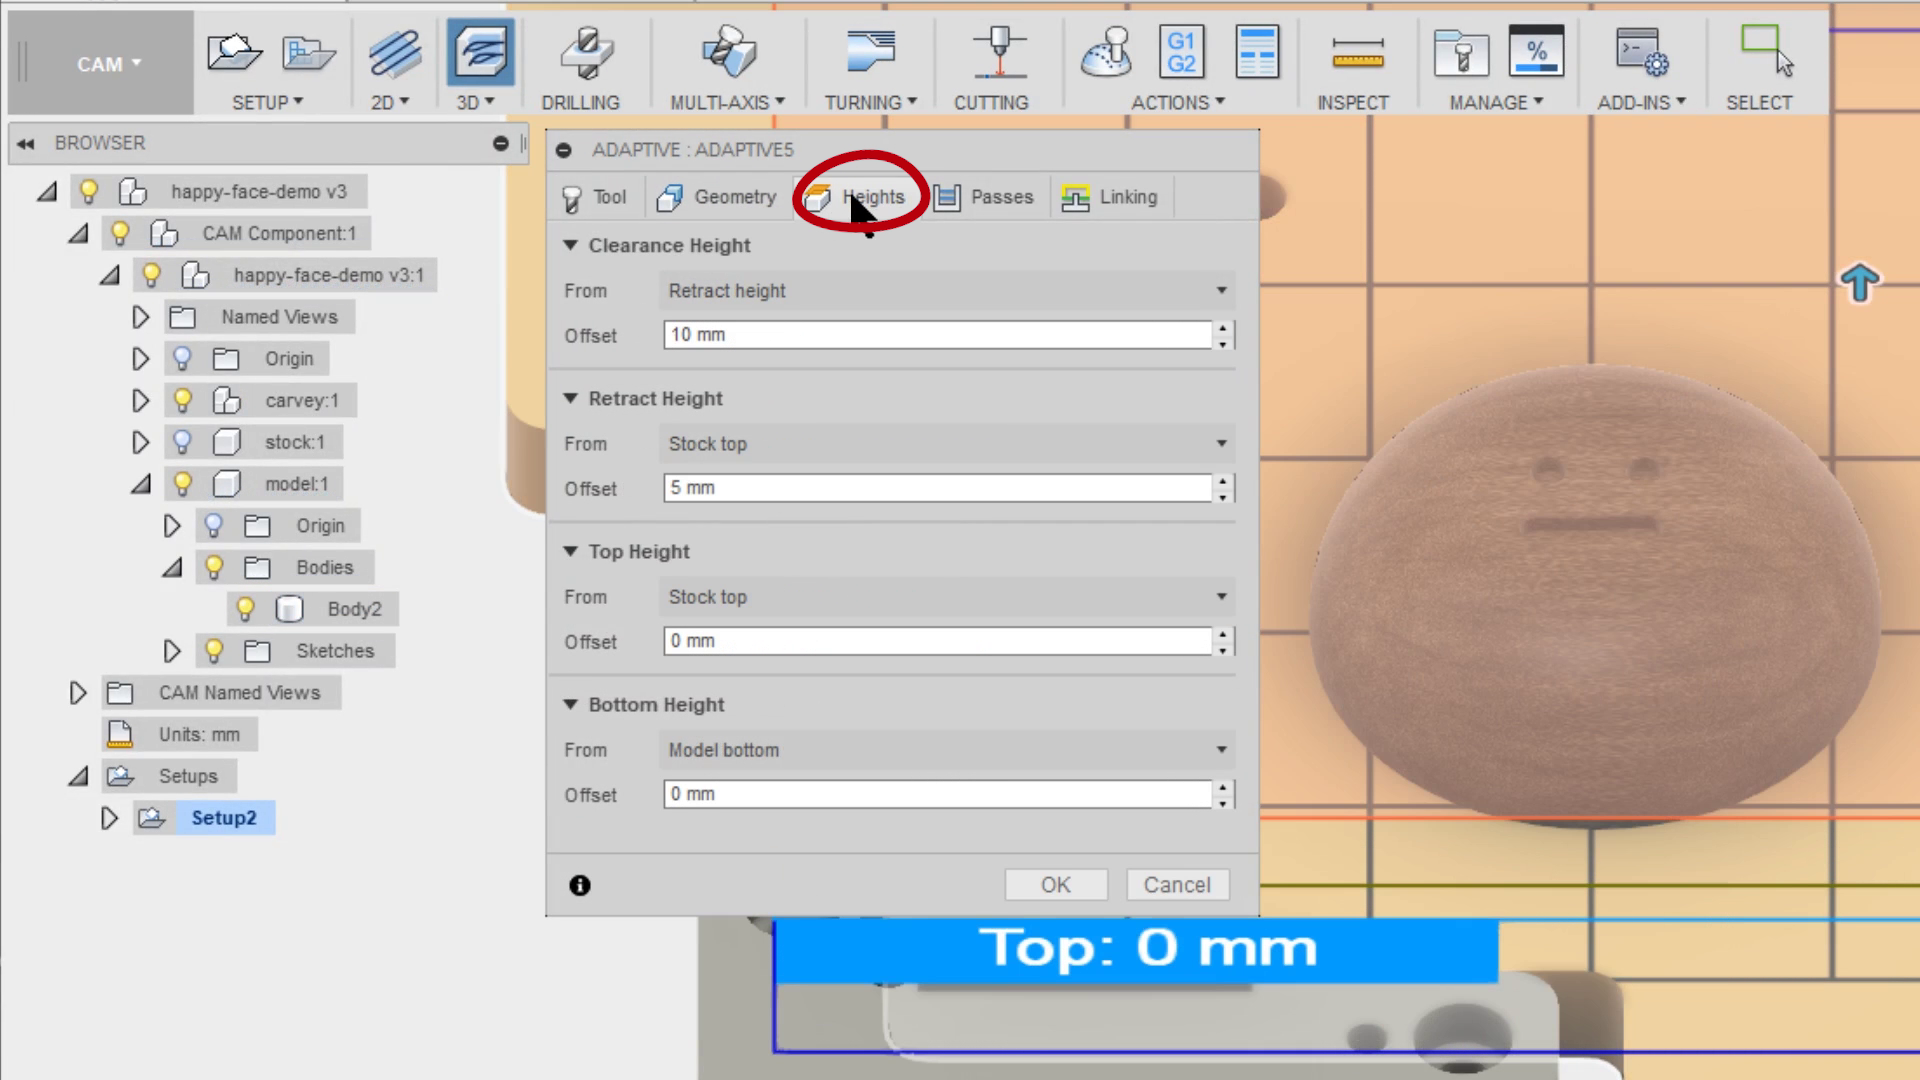Switch to the Tool tab
Viewport: 1920px width, 1080px height.
pyautogui.click(x=608, y=196)
